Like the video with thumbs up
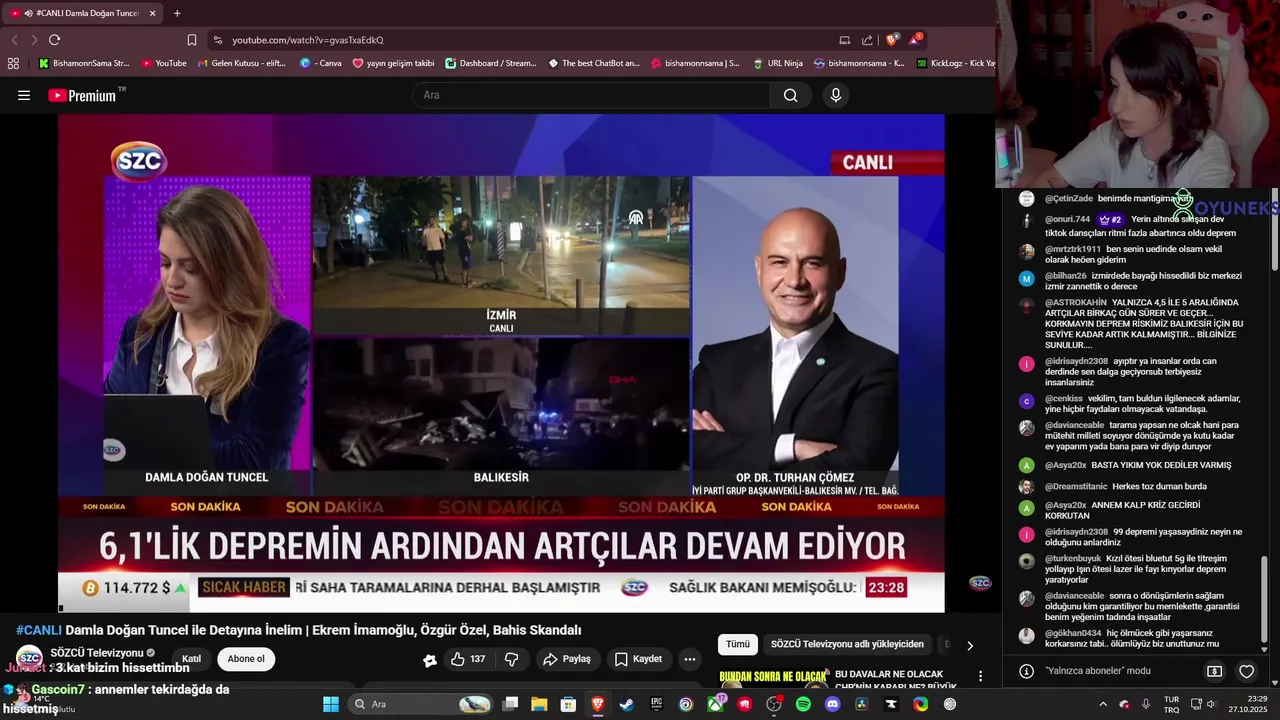 (x=467, y=659)
